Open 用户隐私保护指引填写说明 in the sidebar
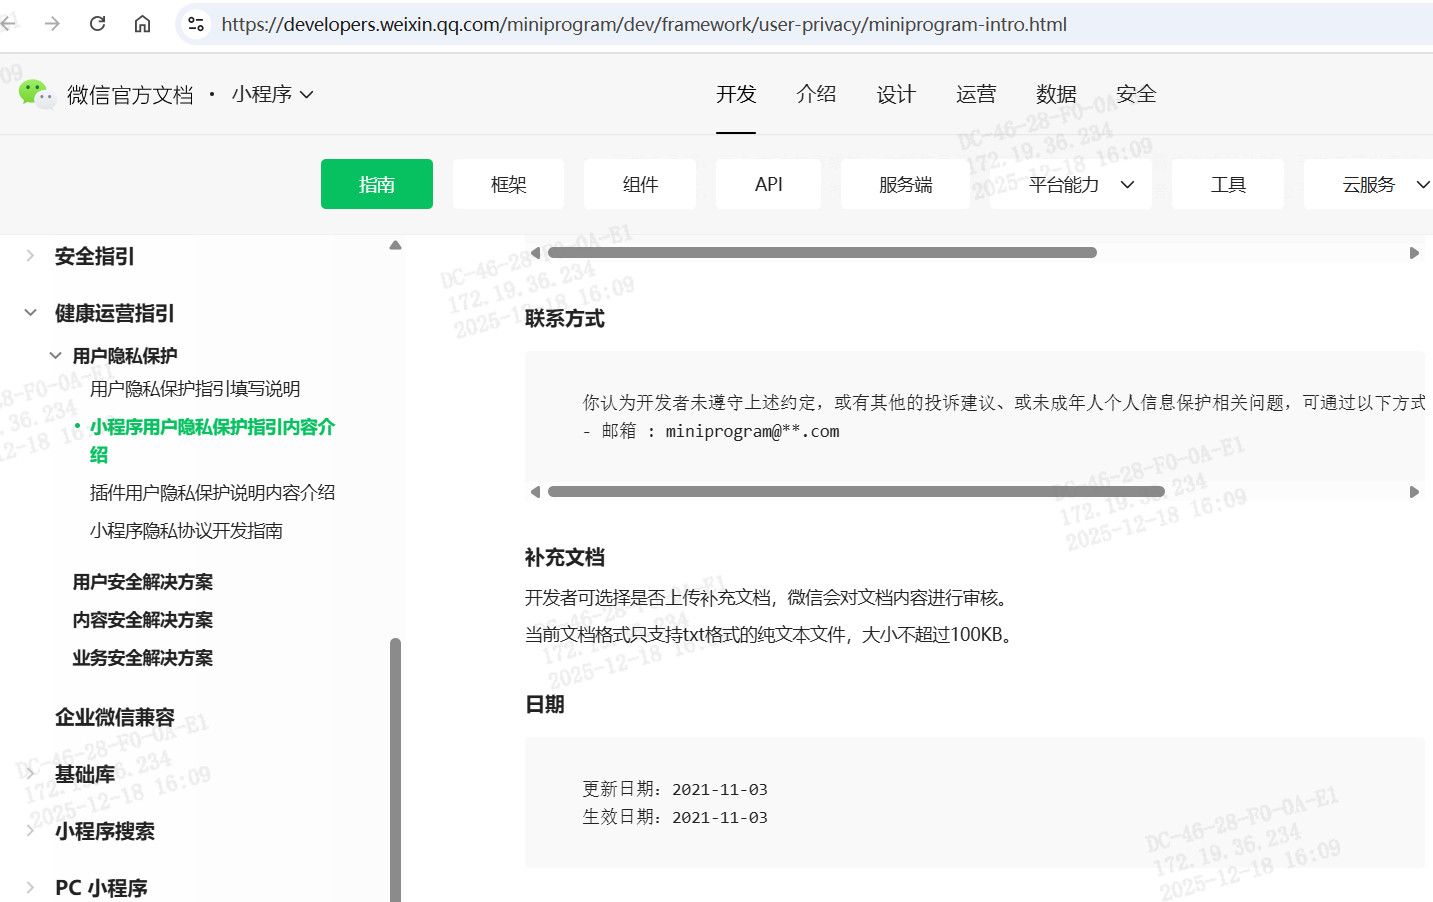The image size is (1433, 902). click(195, 389)
